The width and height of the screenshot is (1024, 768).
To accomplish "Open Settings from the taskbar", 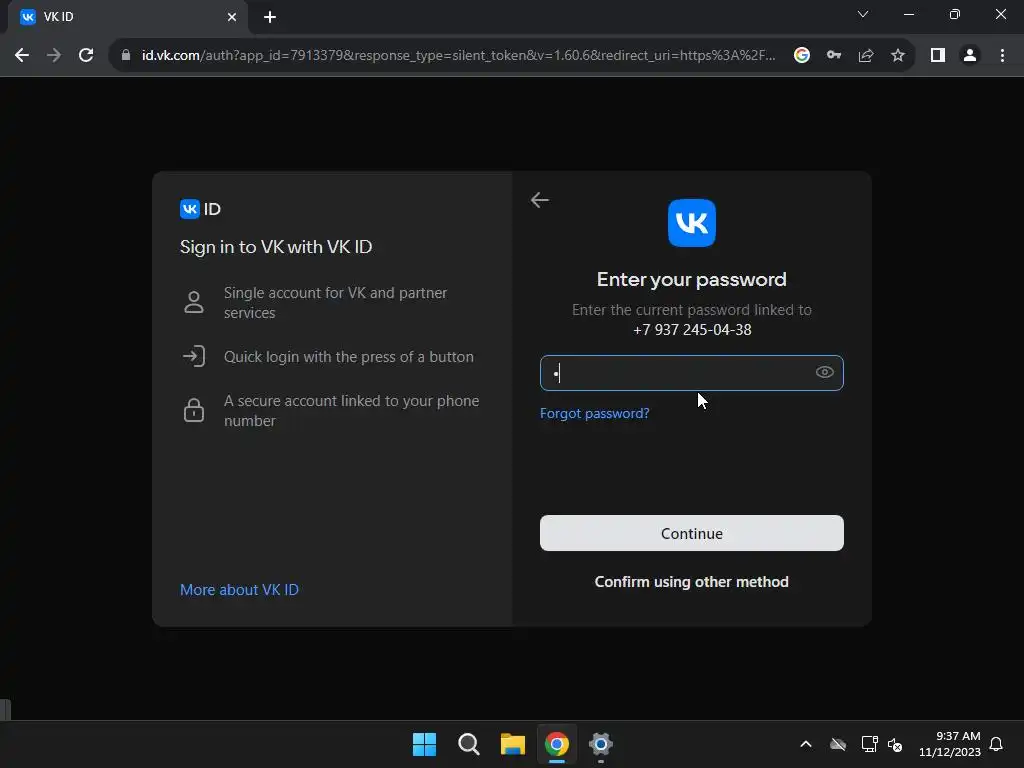I will [x=601, y=744].
